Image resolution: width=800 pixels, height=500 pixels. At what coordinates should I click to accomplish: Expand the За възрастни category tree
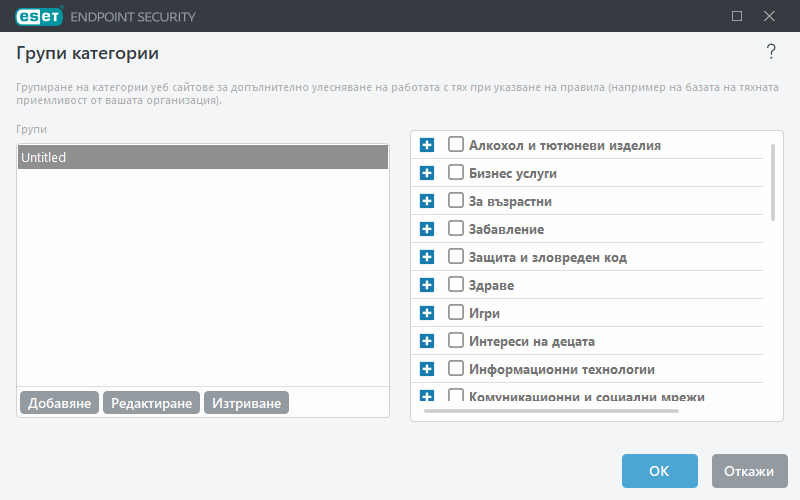point(427,201)
